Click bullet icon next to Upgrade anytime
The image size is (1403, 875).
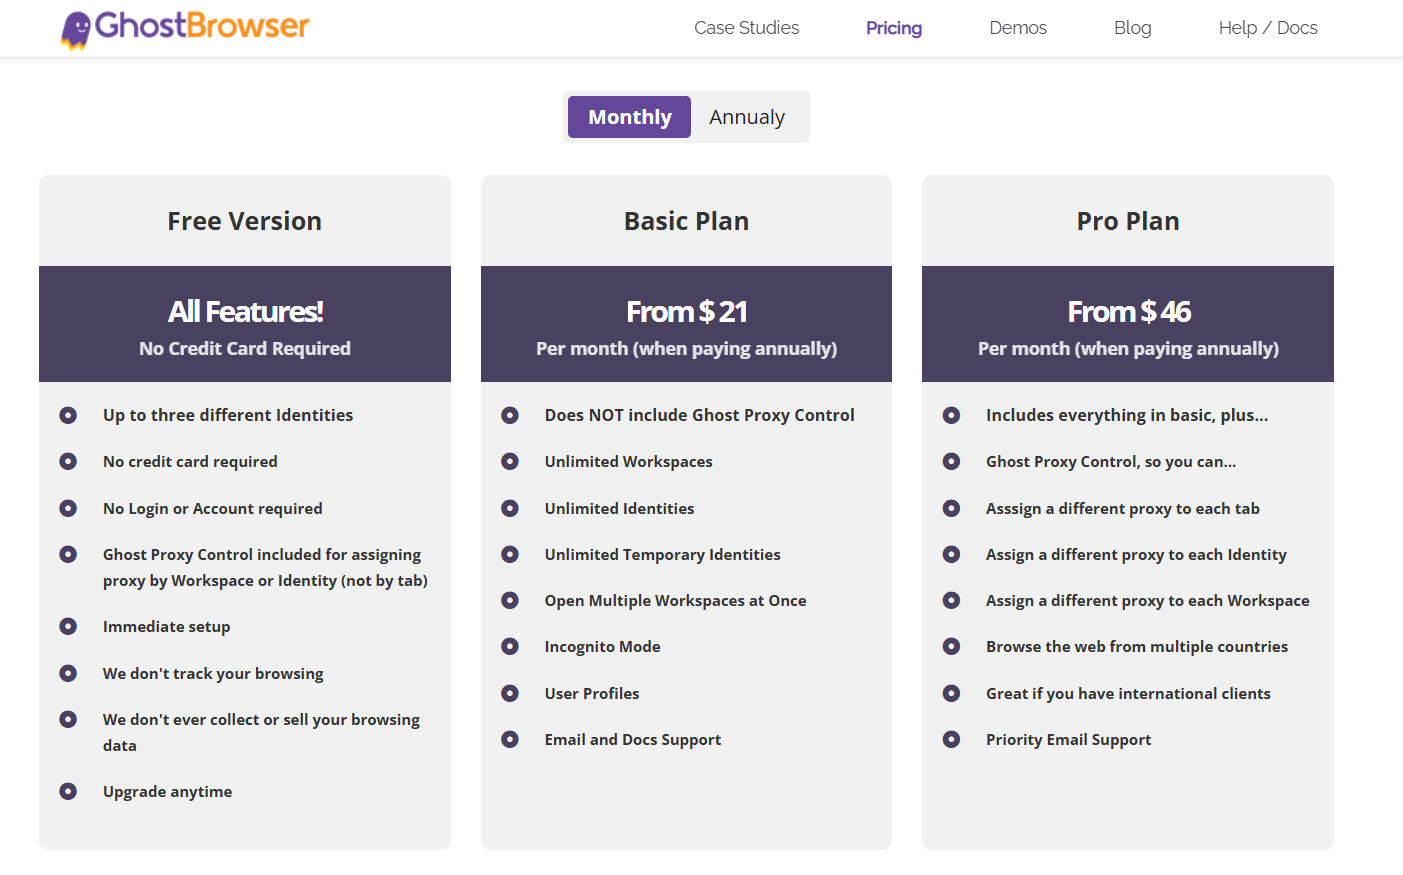(x=68, y=791)
